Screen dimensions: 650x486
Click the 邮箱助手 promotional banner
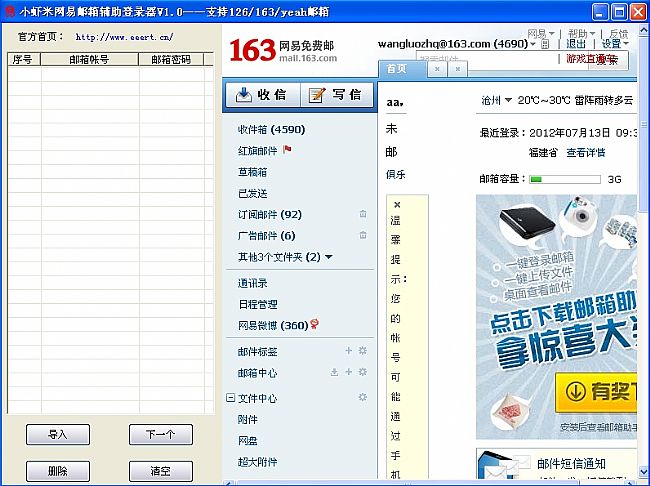(x=556, y=317)
